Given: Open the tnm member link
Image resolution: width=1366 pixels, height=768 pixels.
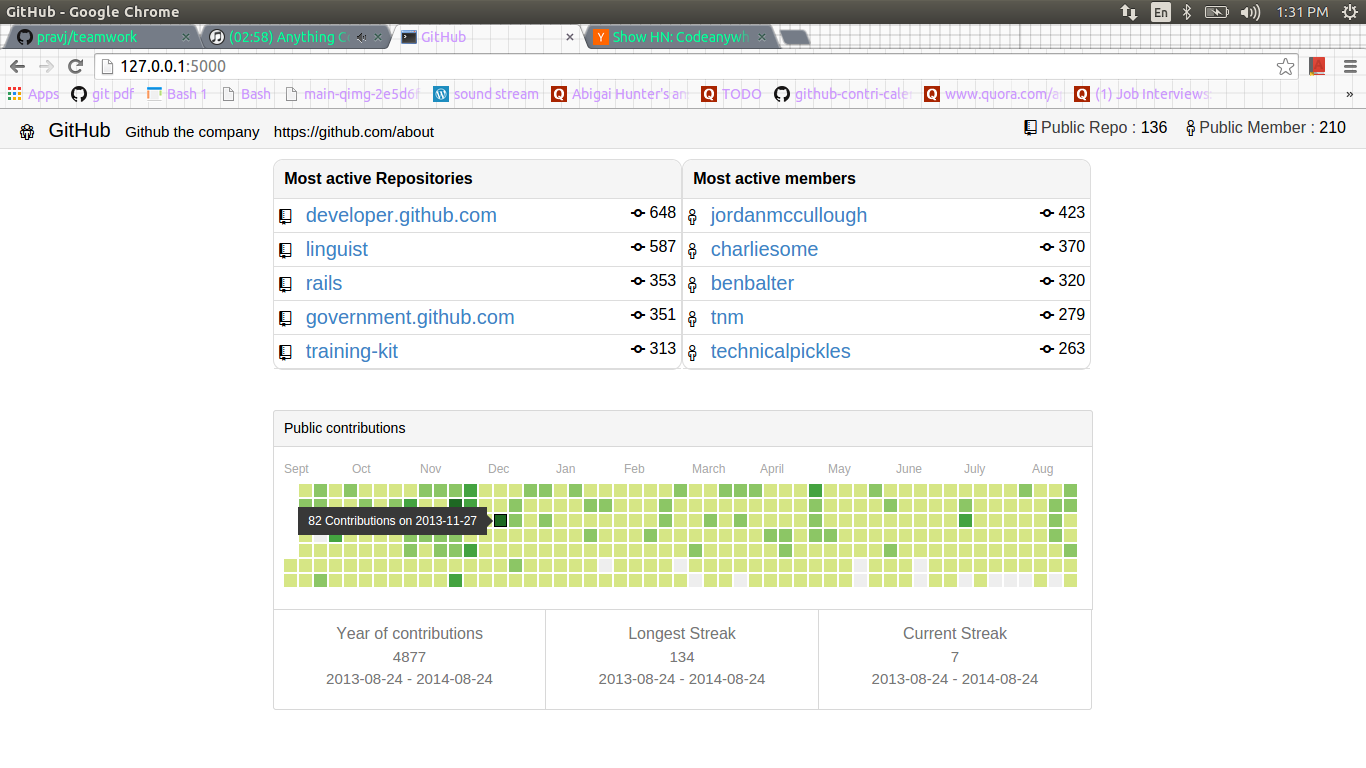Looking at the screenshot, I should 727,317.
